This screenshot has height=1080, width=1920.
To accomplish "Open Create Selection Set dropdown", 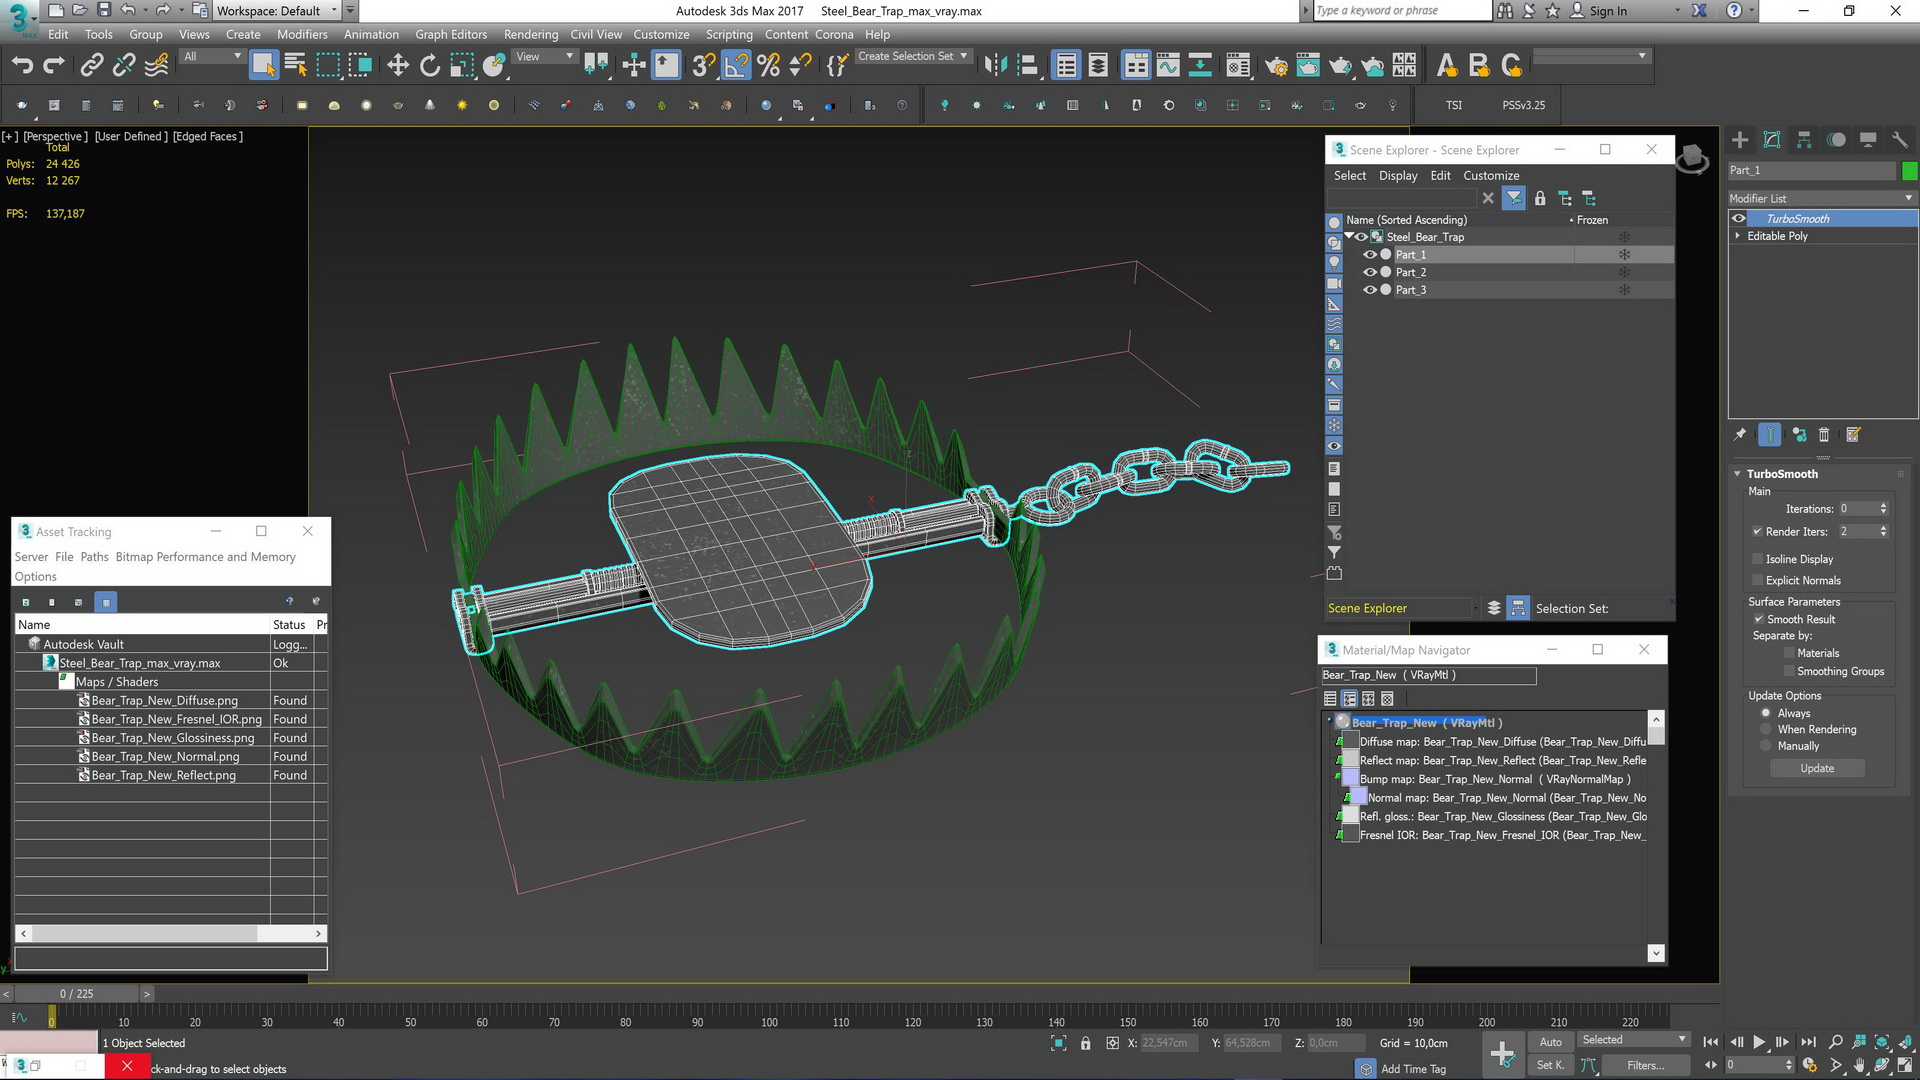I will pyautogui.click(x=963, y=57).
